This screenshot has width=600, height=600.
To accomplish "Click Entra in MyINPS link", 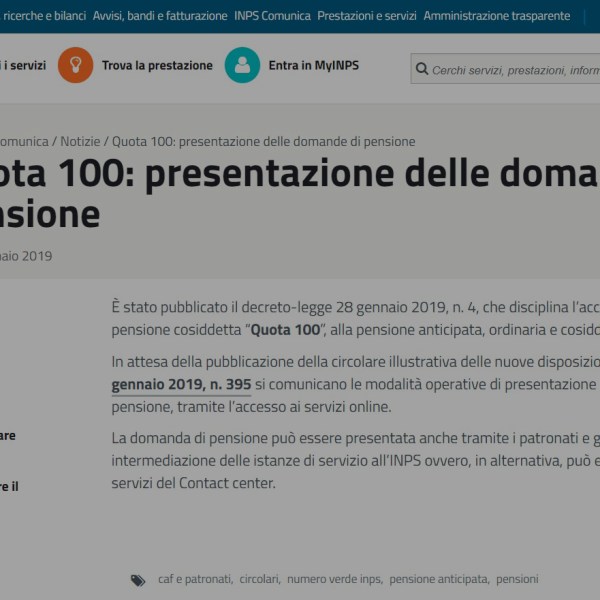I will click(x=314, y=65).
